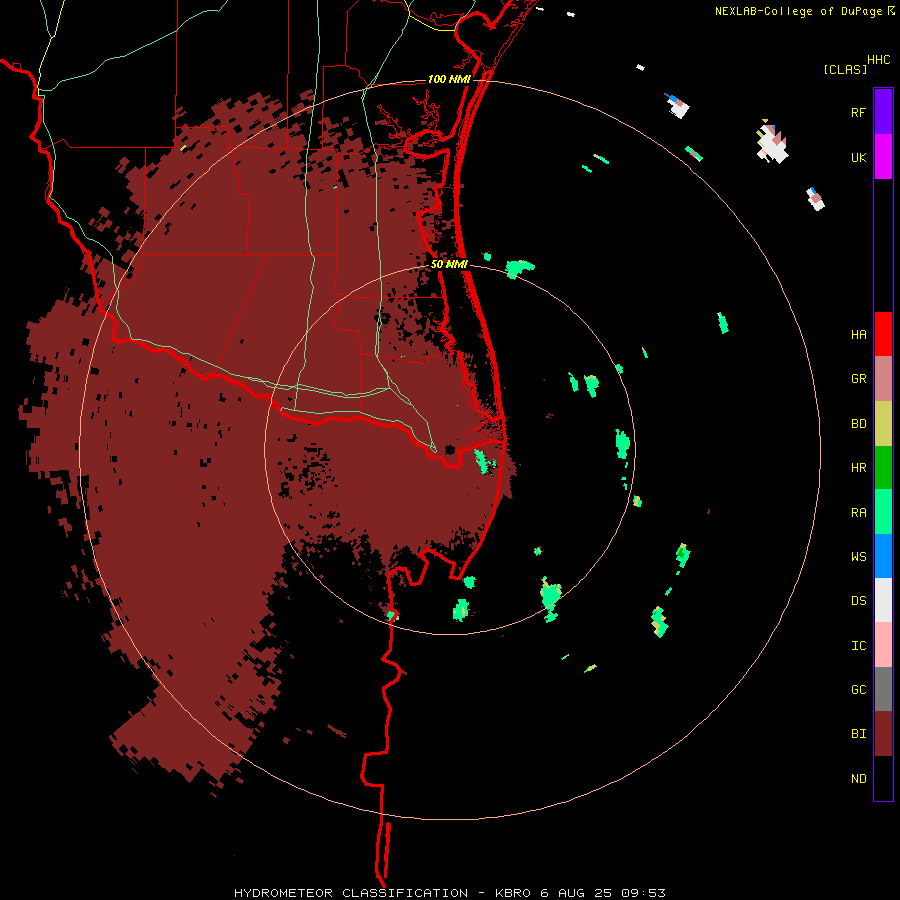The width and height of the screenshot is (900, 900).
Task: Click the RF legend label
Action: (x=859, y=112)
